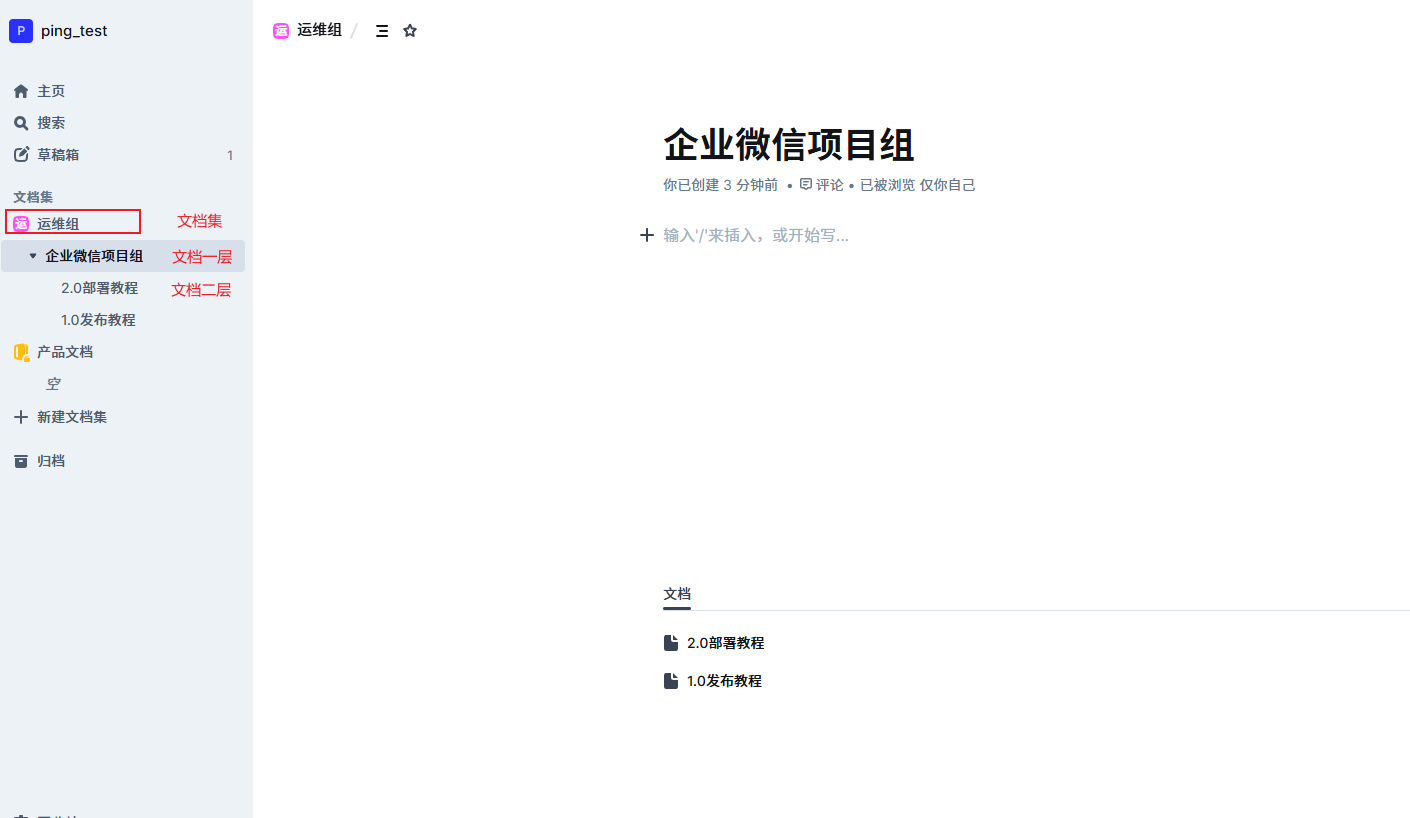
Task: Switch to the 文档 tab
Action: click(677, 594)
